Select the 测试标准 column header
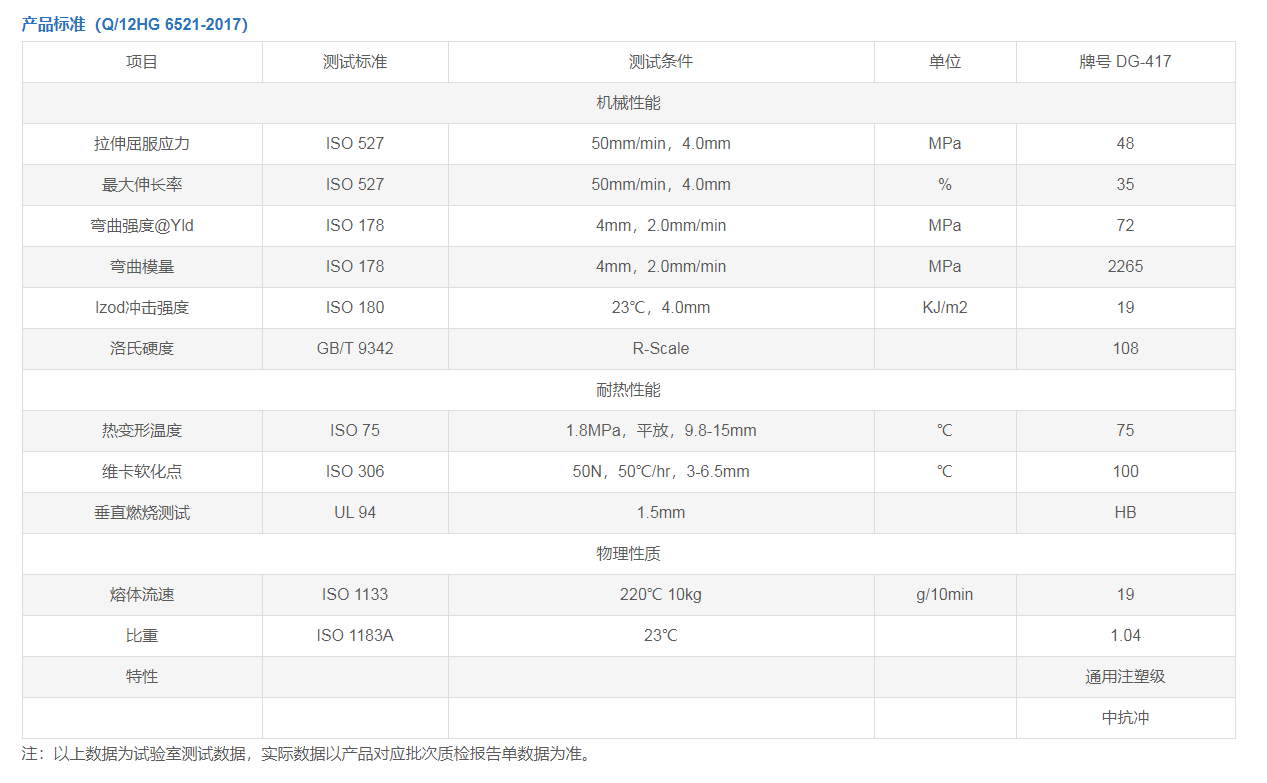This screenshot has height=783, width=1267. click(x=355, y=62)
